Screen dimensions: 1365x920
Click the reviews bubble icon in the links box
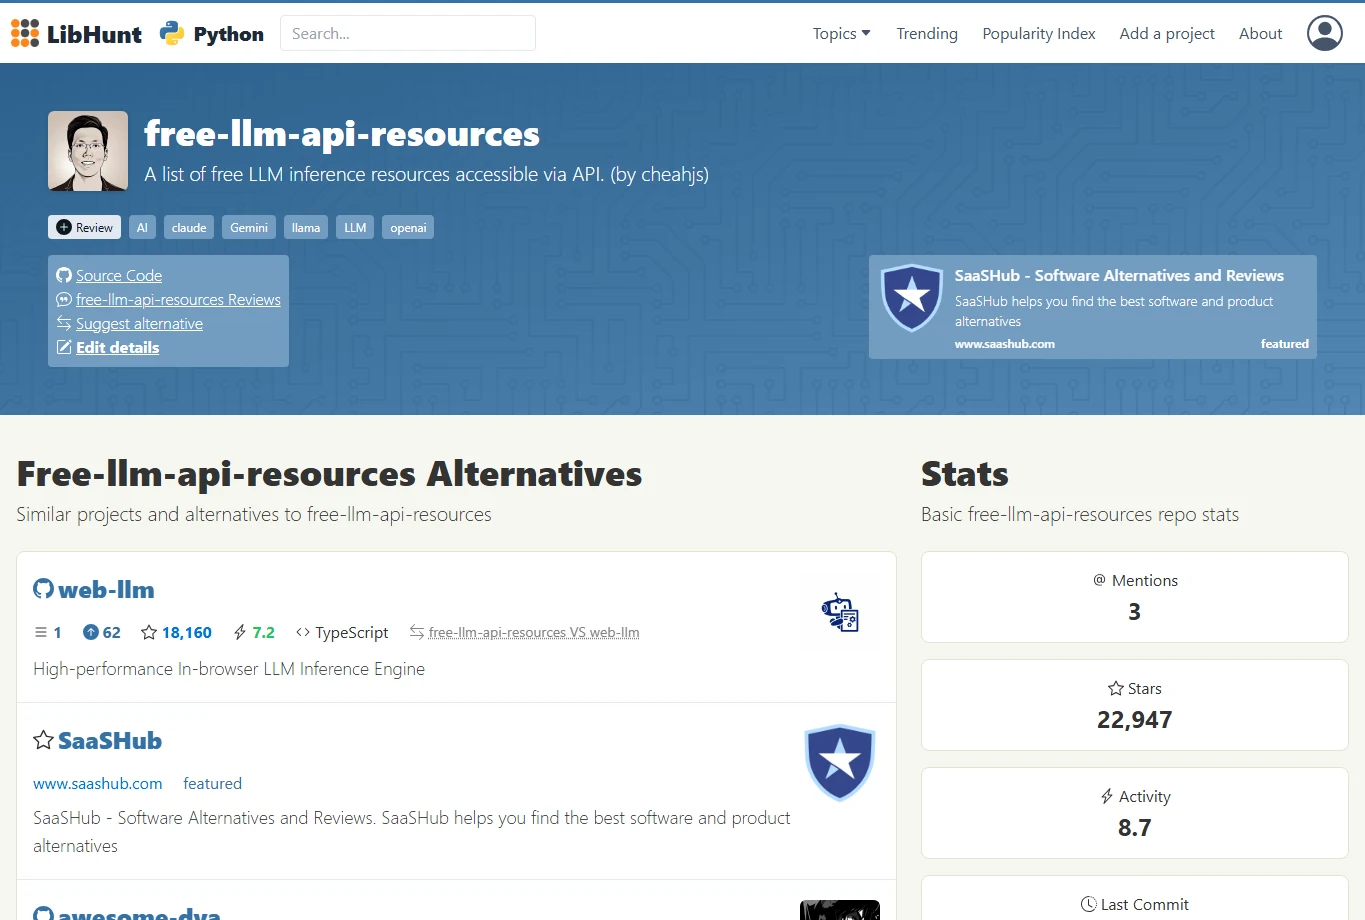pyautogui.click(x=64, y=299)
